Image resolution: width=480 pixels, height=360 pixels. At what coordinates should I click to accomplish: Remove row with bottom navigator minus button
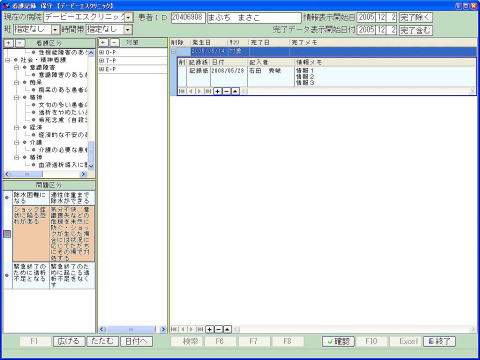pyautogui.click(x=218, y=329)
